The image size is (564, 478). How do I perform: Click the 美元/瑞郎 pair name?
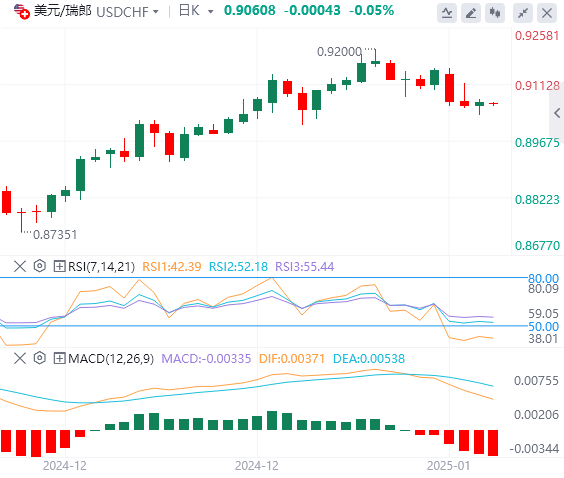pos(63,11)
